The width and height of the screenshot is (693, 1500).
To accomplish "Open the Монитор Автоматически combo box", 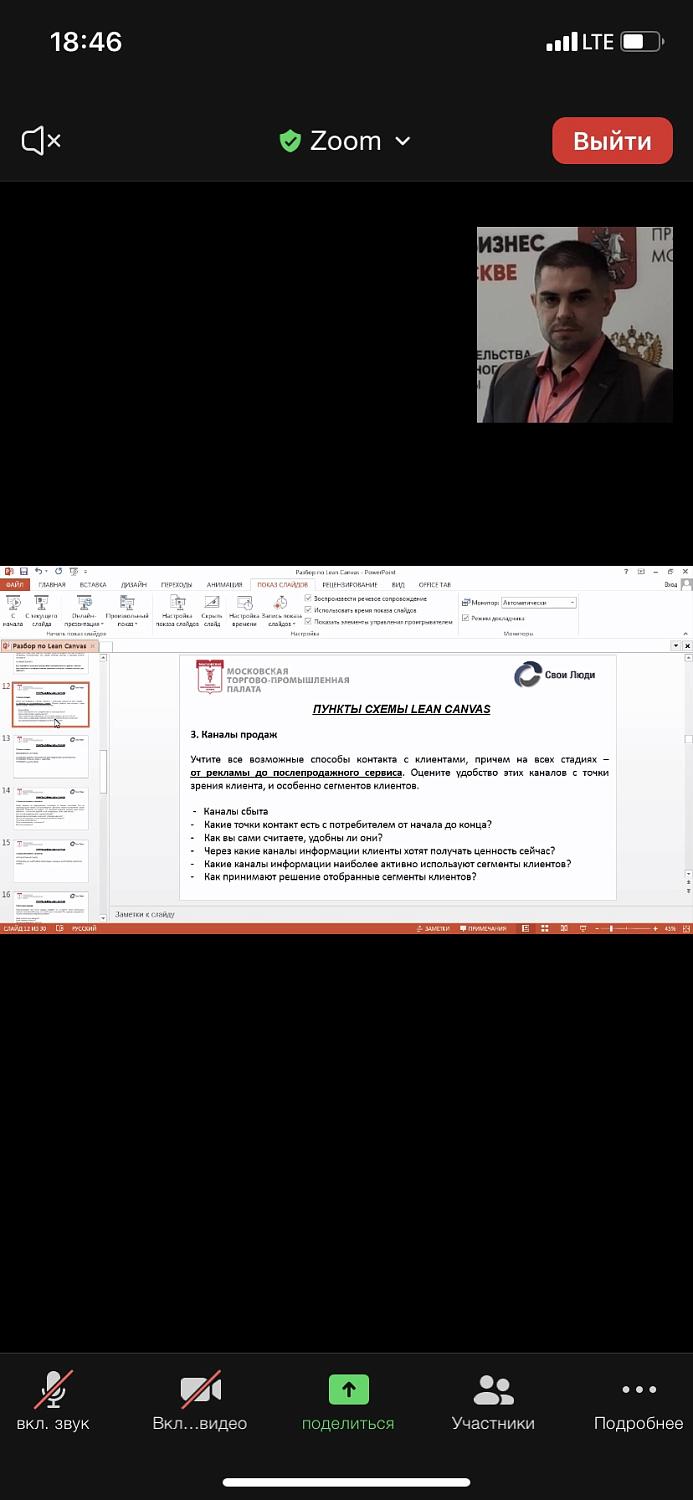I will (538, 603).
